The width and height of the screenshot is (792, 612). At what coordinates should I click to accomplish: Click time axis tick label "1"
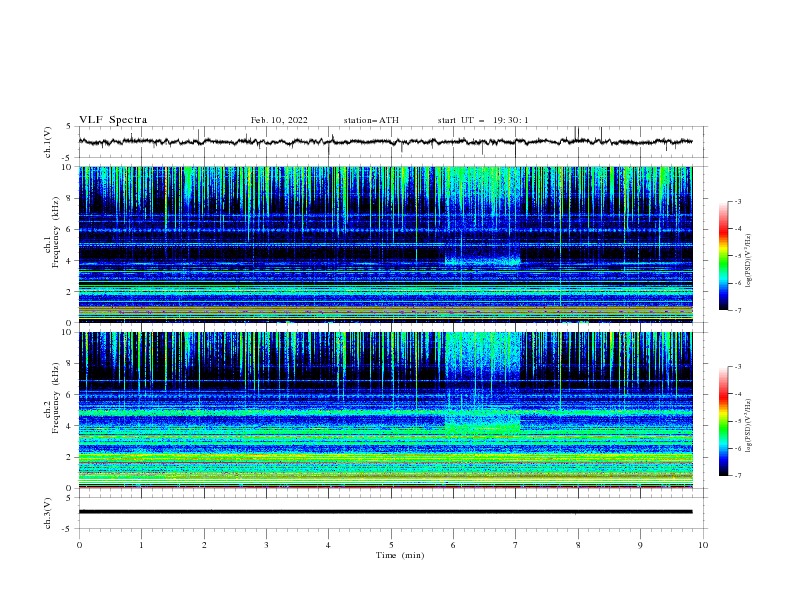pos(141,545)
